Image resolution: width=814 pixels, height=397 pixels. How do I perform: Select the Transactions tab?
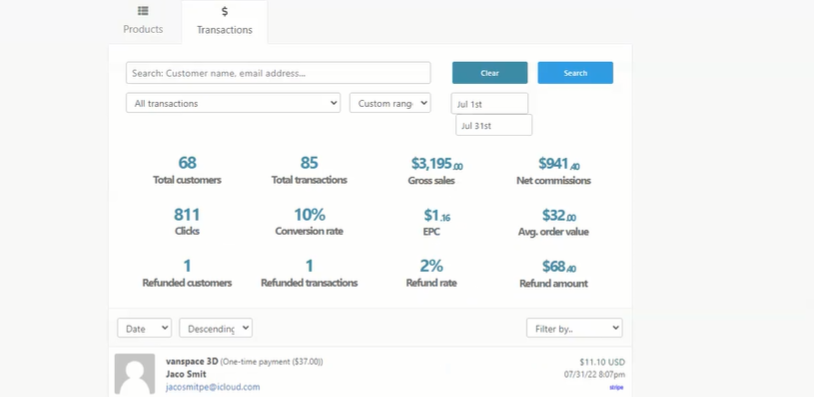pos(225,22)
